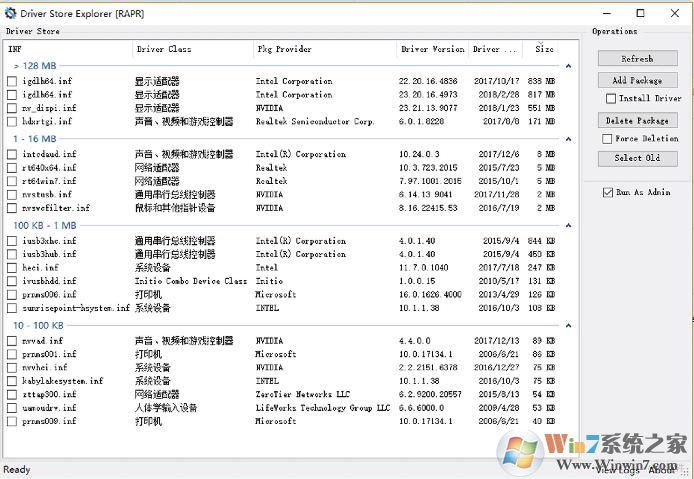This screenshot has width=694, height=479.
Task: Collapse the 10 - 100 KB group
Action: (x=569, y=325)
